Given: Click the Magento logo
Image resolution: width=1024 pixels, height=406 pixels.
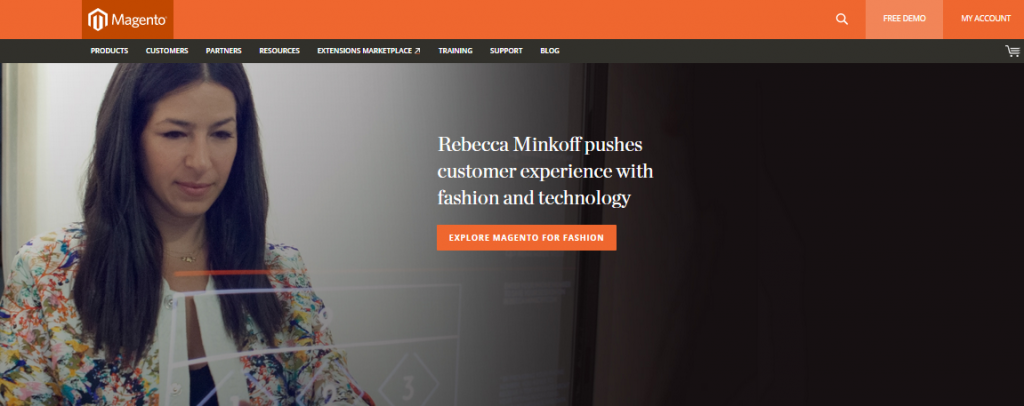Looking at the screenshot, I should (x=127, y=20).
